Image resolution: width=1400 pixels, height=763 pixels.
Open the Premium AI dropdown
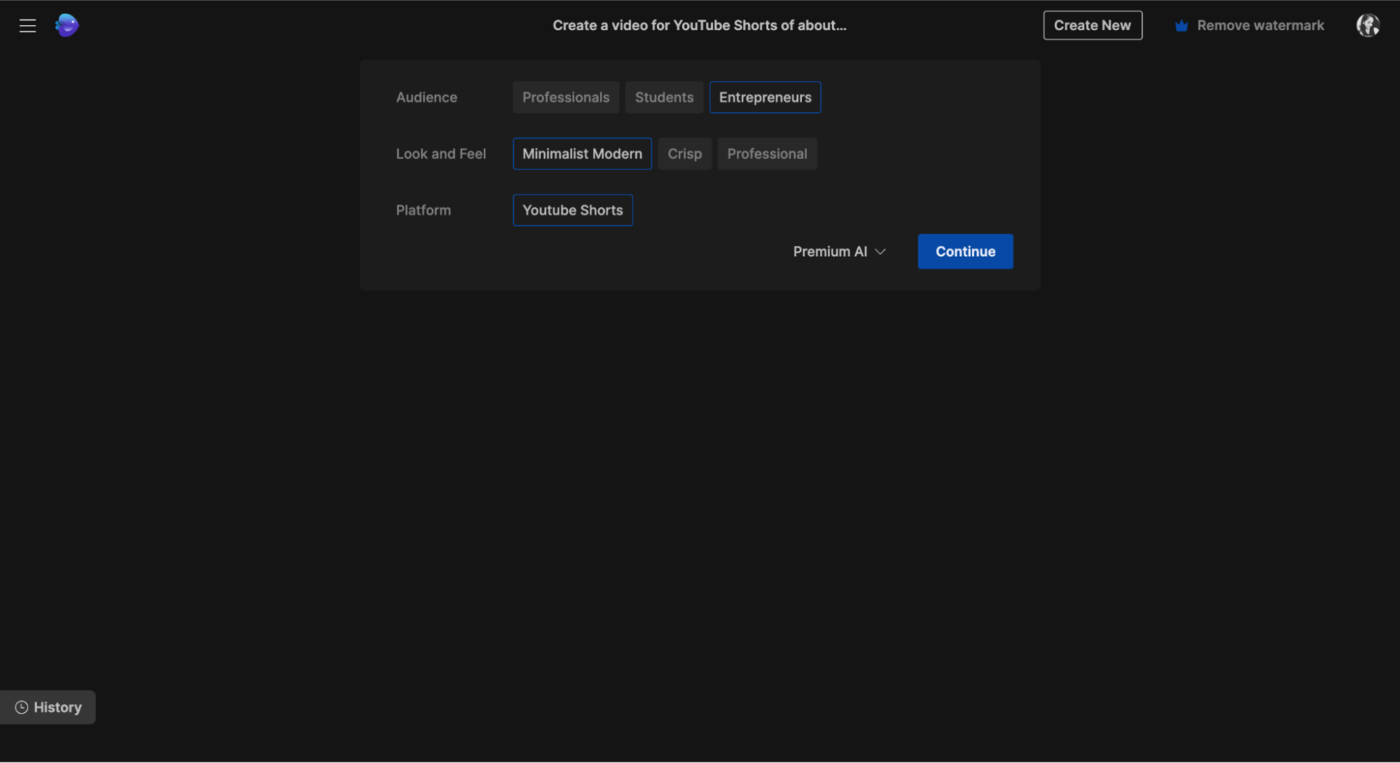click(830, 252)
